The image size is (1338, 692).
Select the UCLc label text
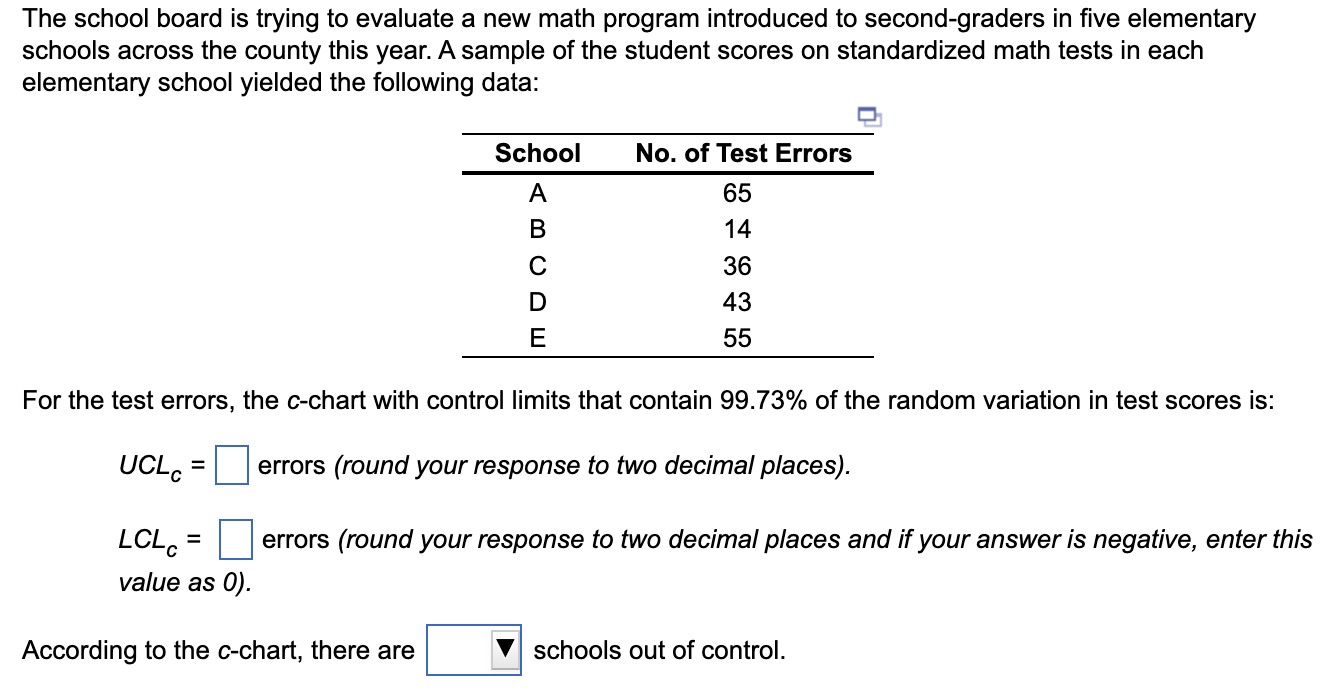(x=150, y=466)
